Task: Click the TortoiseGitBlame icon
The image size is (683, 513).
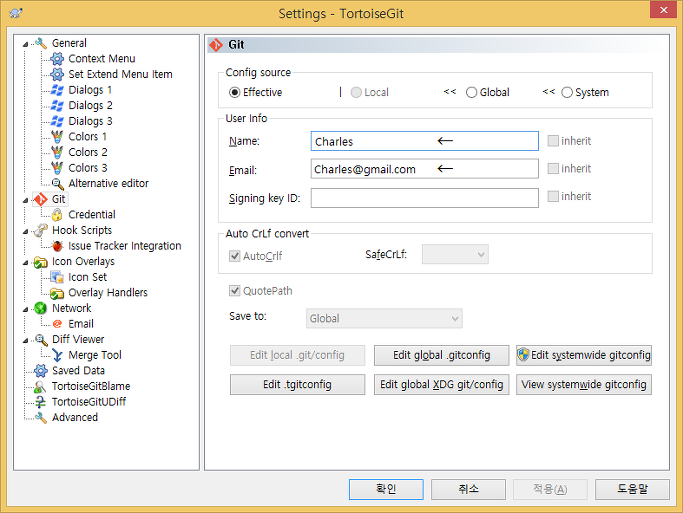Action: coord(41,386)
